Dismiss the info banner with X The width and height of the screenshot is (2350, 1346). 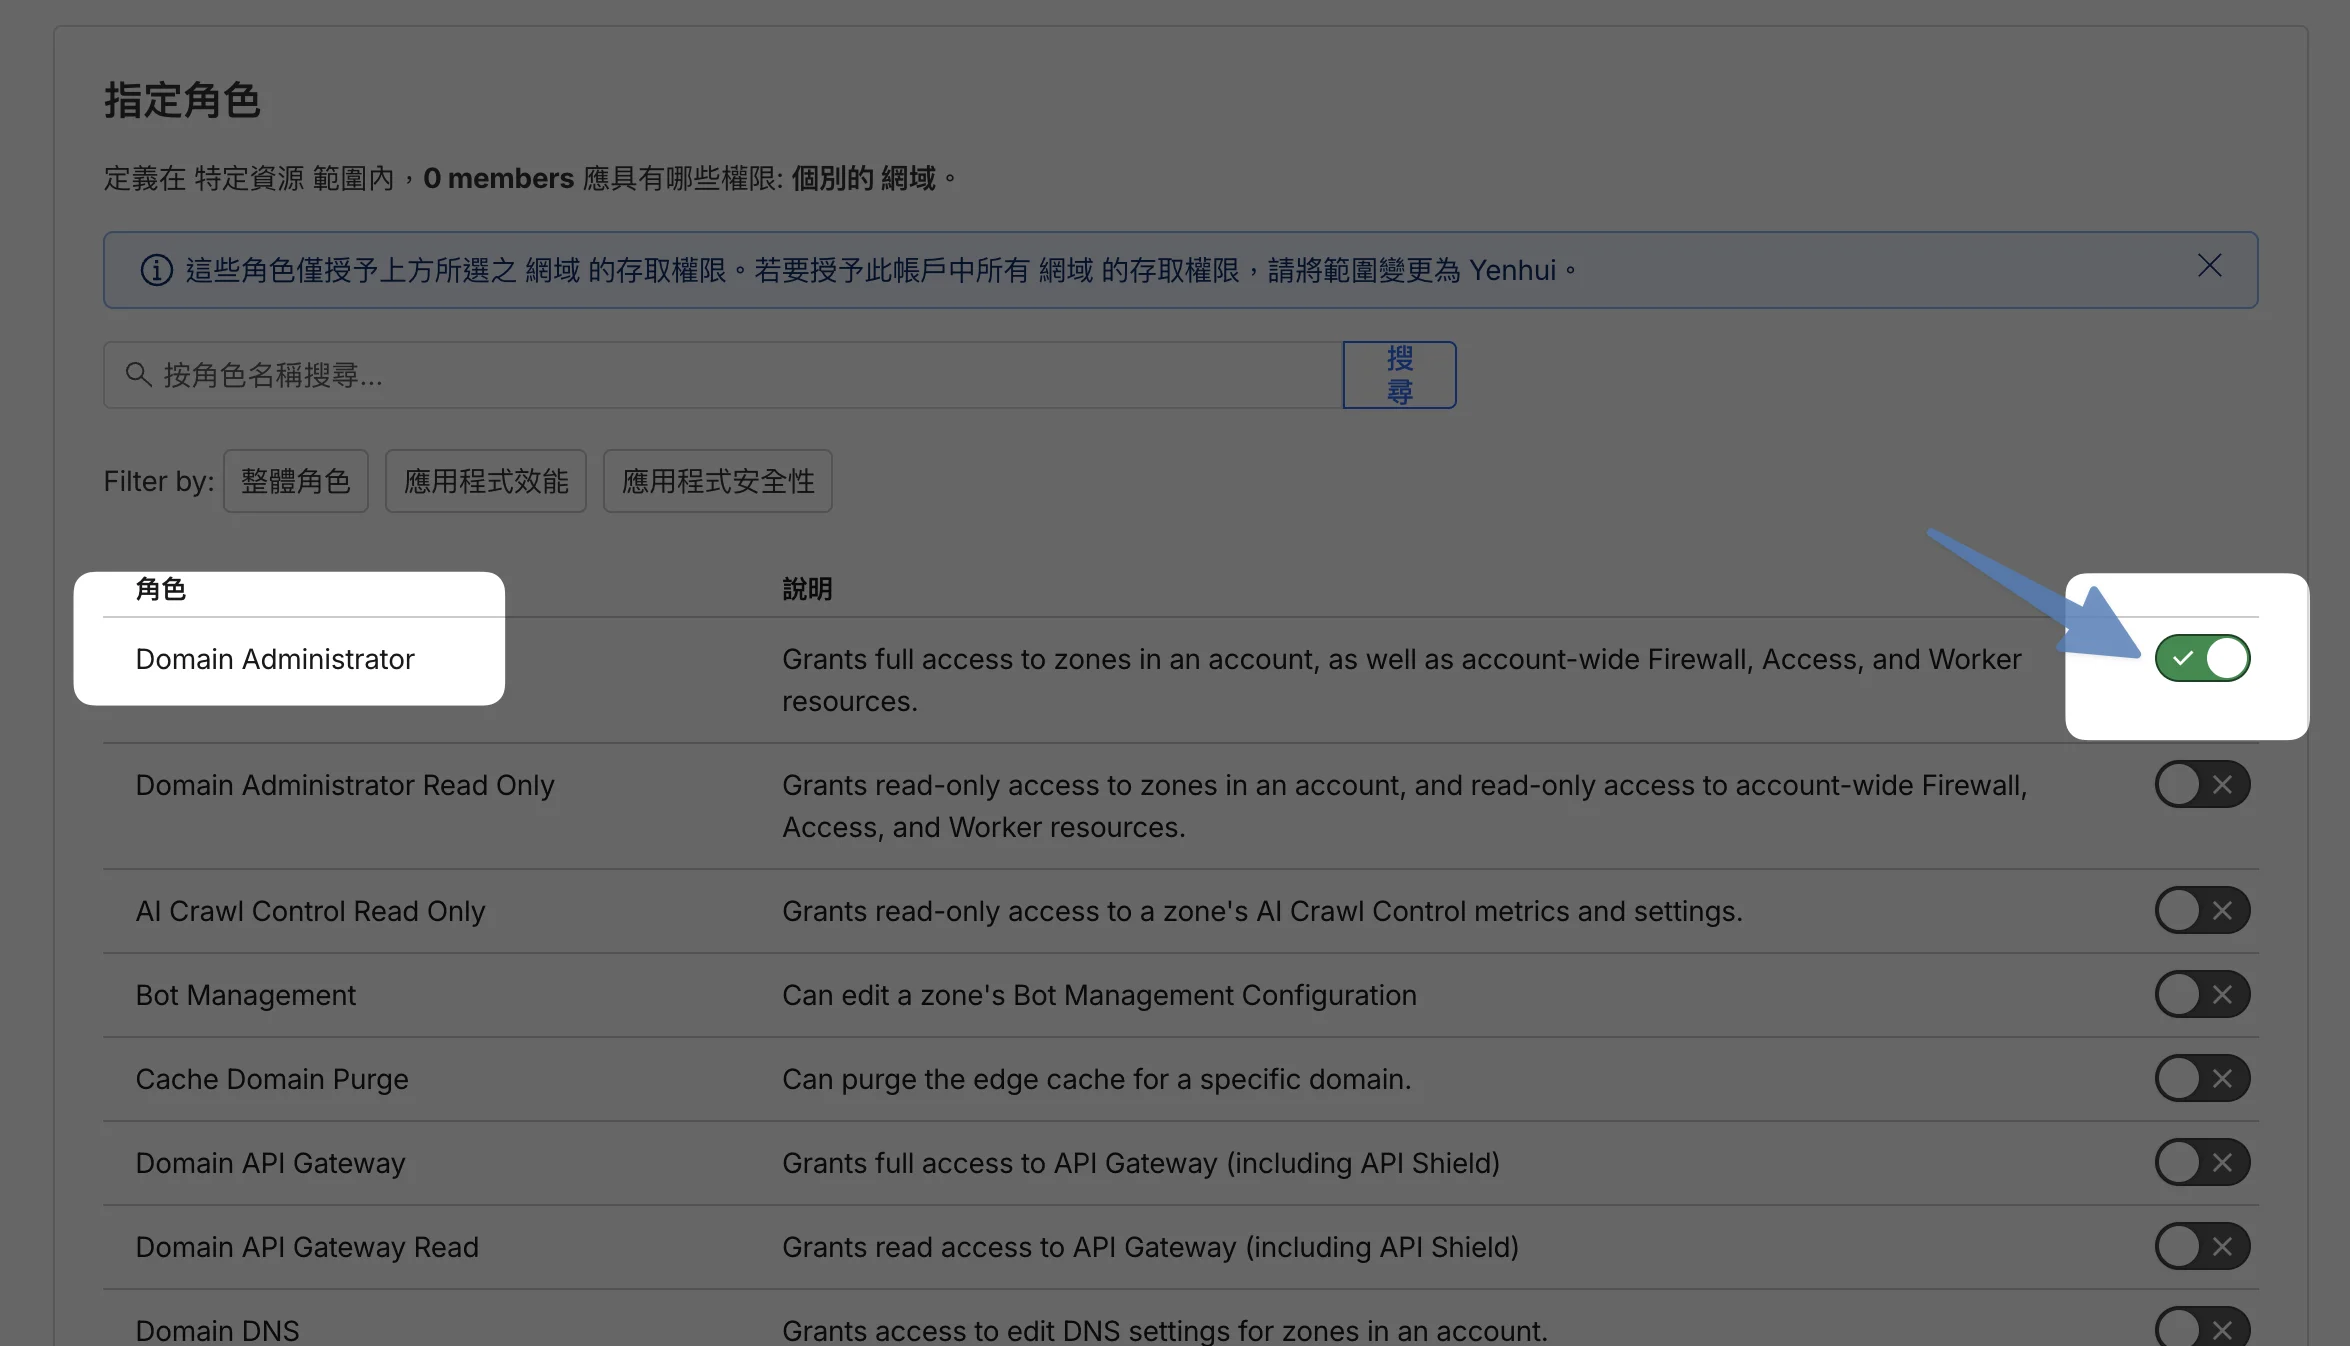click(x=2209, y=266)
